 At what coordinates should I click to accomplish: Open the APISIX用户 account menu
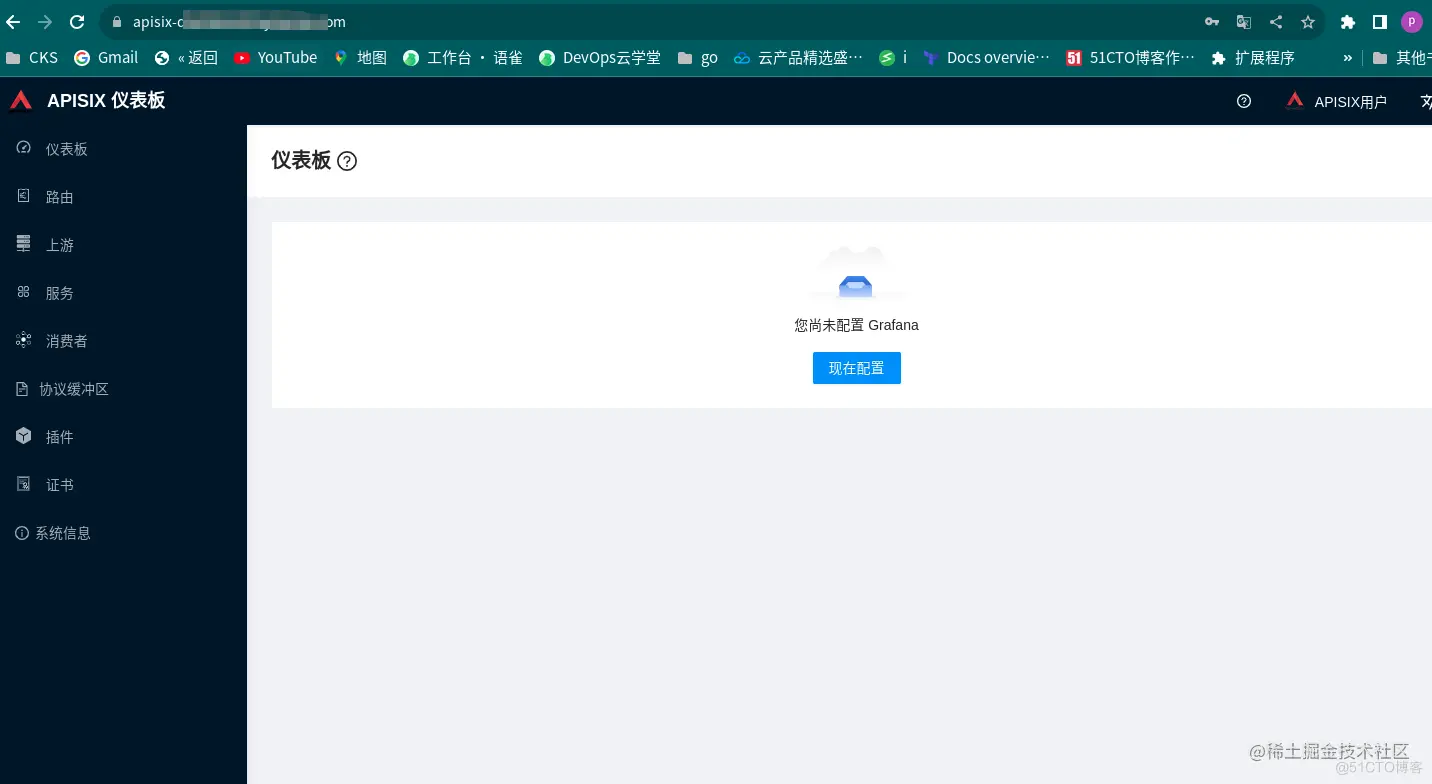pyautogui.click(x=1337, y=101)
